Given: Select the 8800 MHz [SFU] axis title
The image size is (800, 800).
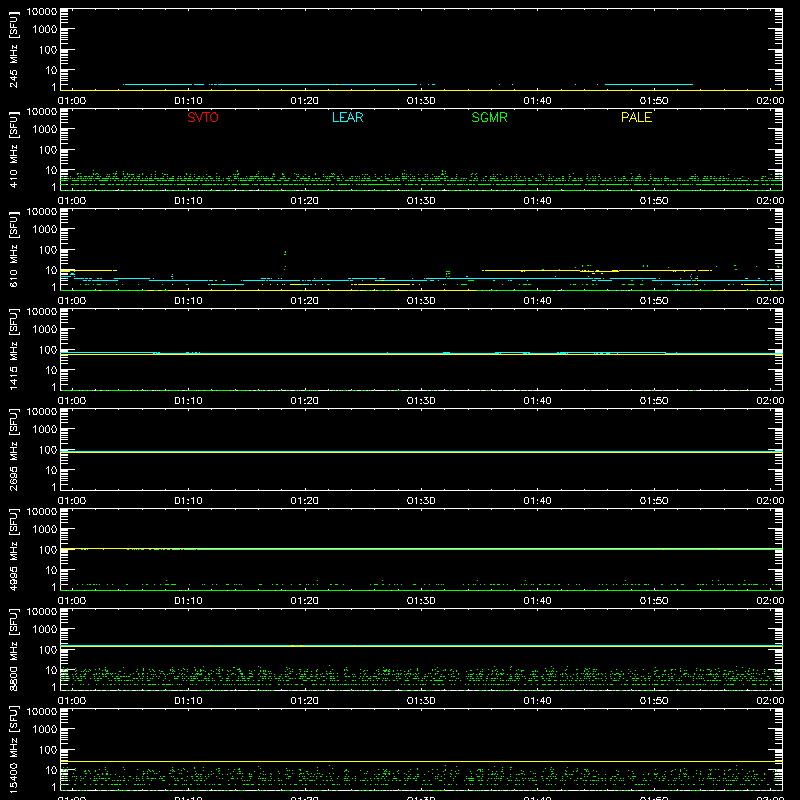Looking at the screenshot, I should point(13,649).
